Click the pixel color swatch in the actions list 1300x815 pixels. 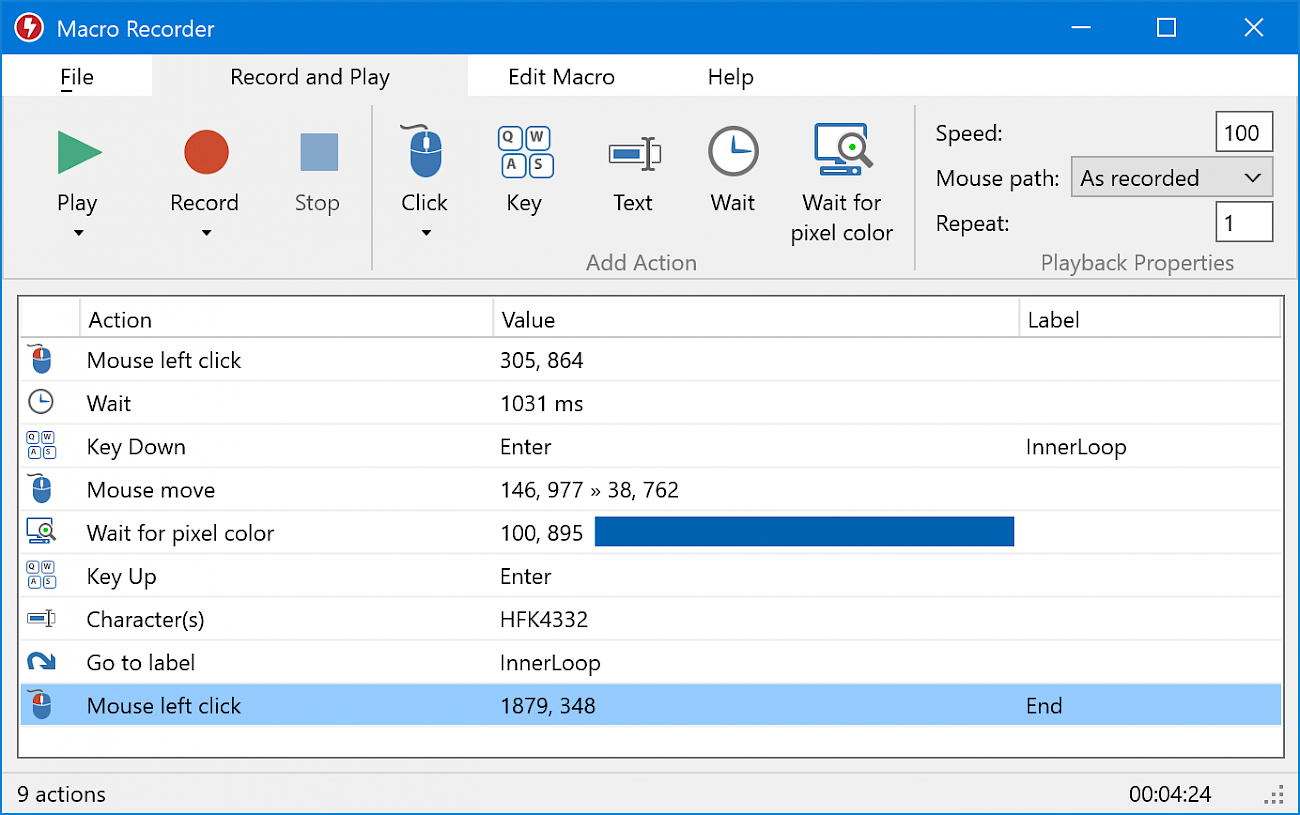point(804,531)
